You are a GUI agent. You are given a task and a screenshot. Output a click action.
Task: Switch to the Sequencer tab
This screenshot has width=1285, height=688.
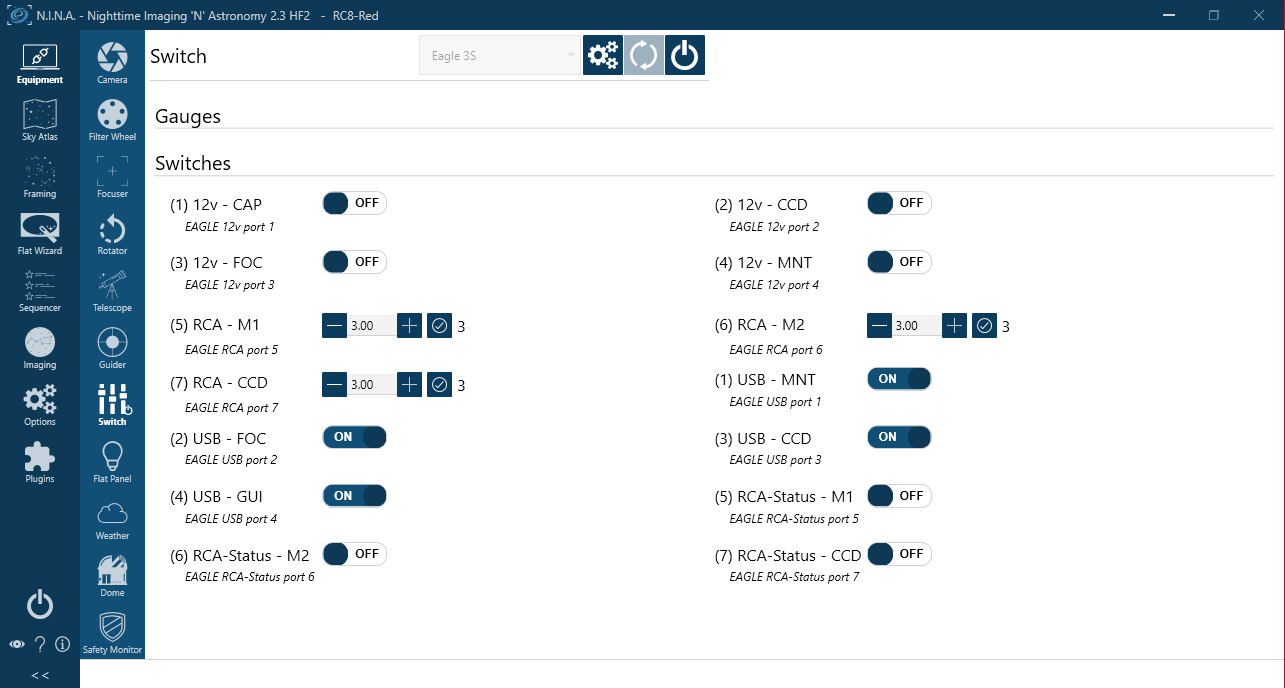40,290
